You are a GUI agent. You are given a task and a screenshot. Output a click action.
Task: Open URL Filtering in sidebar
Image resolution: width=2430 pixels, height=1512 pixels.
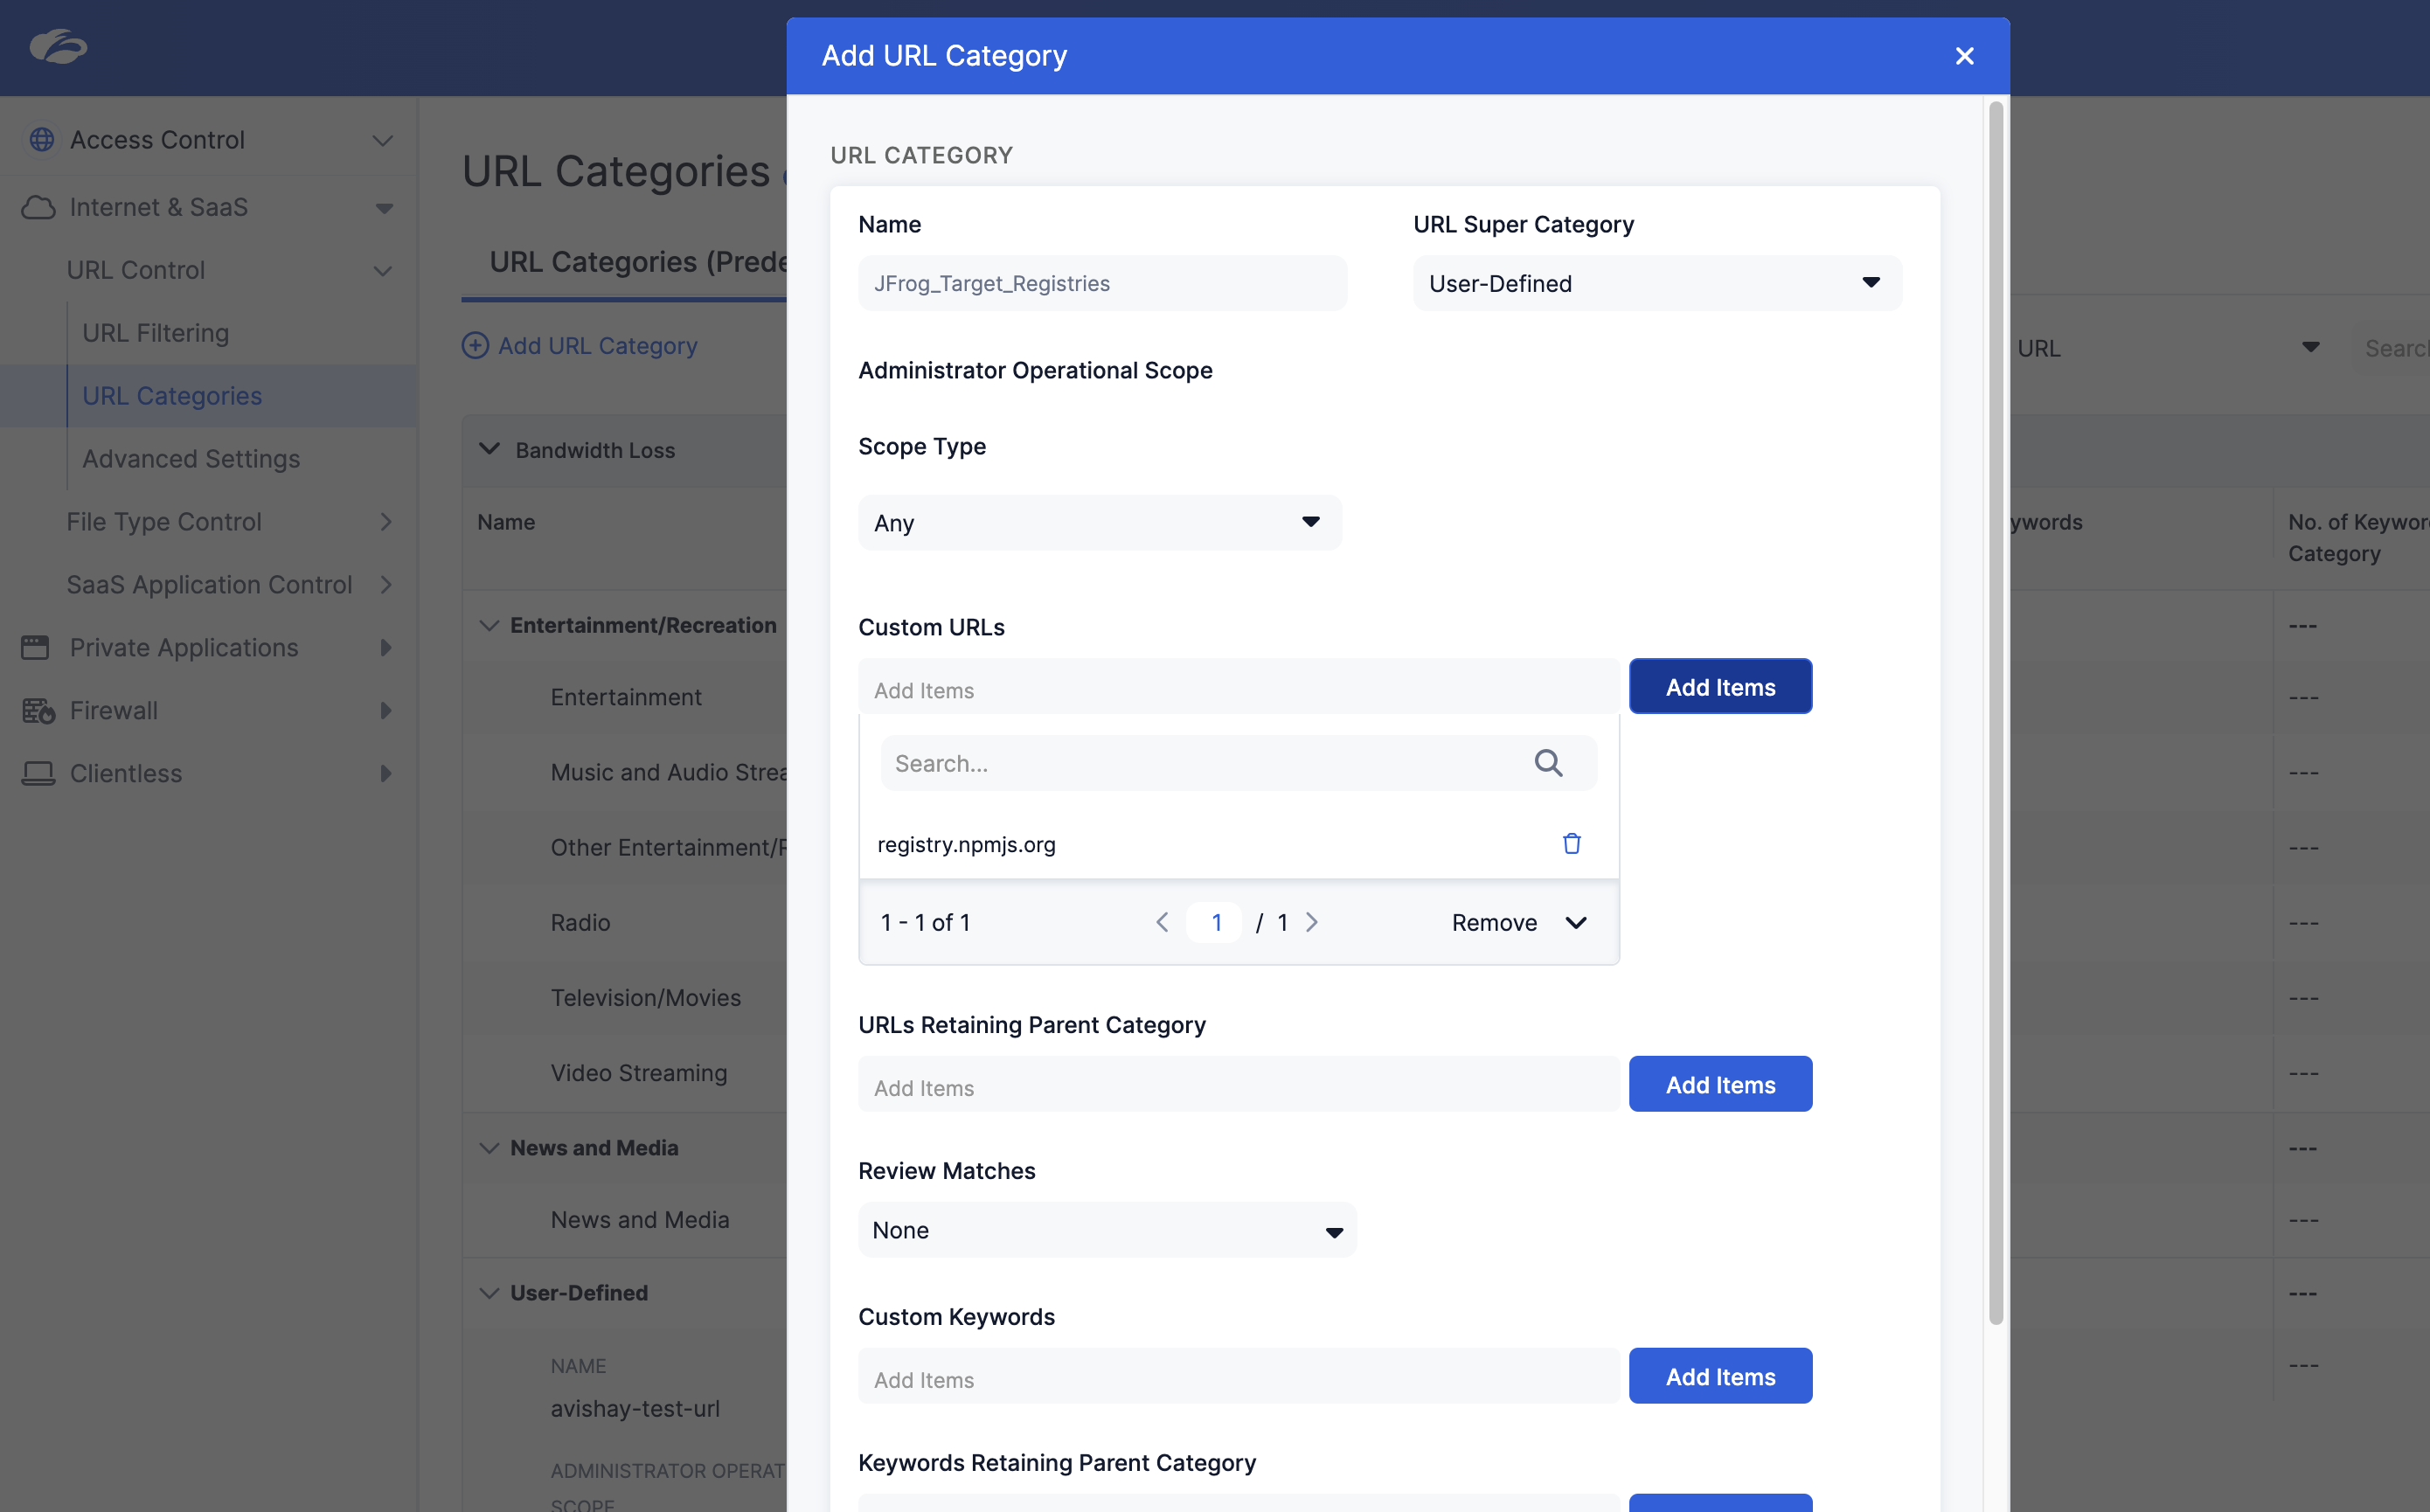[x=155, y=333]
